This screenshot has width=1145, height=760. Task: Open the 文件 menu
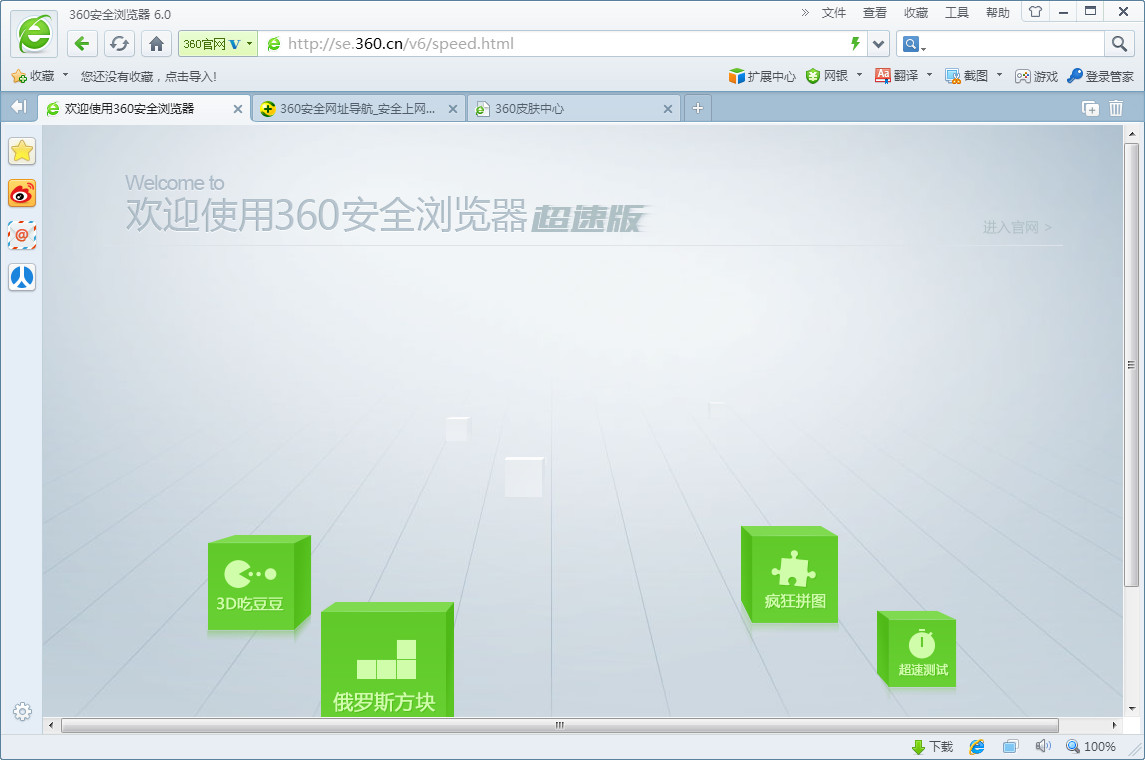pyautogui.click(x=833, y=12)
